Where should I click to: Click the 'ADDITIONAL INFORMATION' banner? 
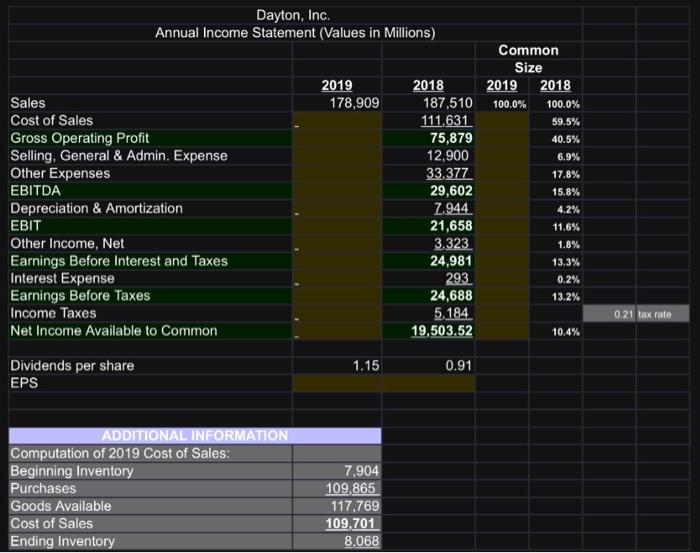tap(195, 436)
